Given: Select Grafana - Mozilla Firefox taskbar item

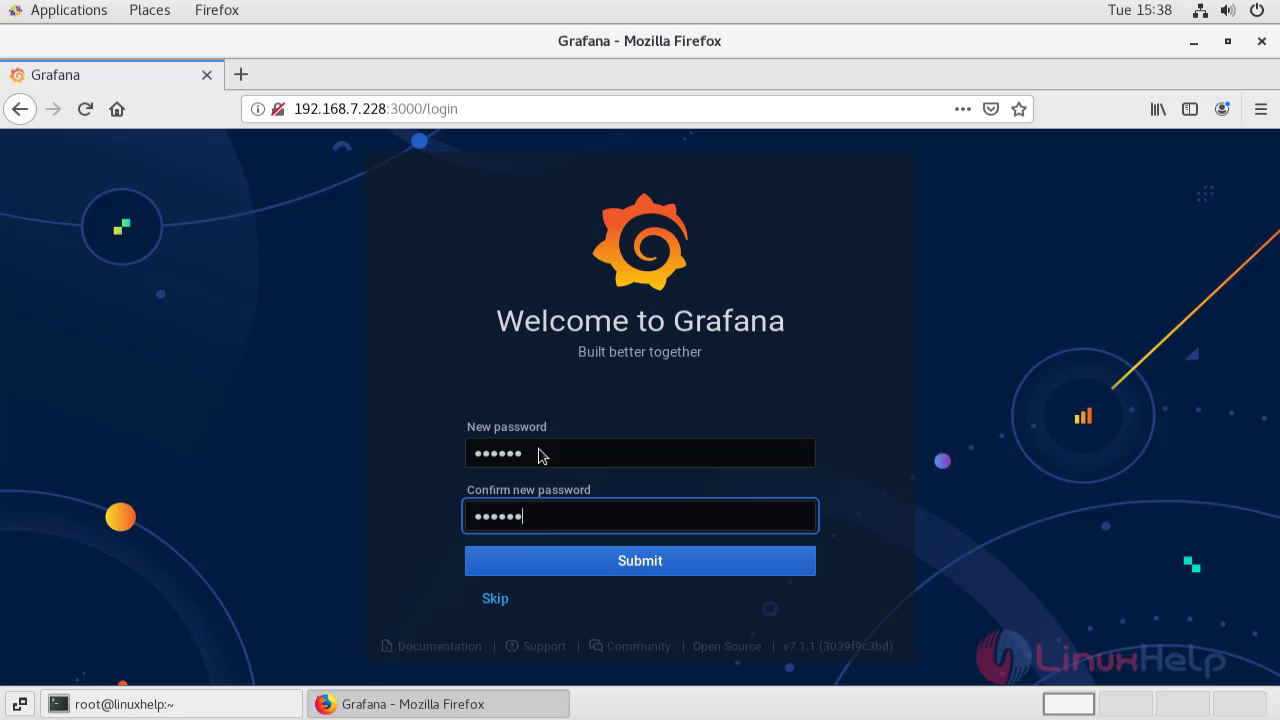Looking at the screenshot, I should click(x=438, y=704).
